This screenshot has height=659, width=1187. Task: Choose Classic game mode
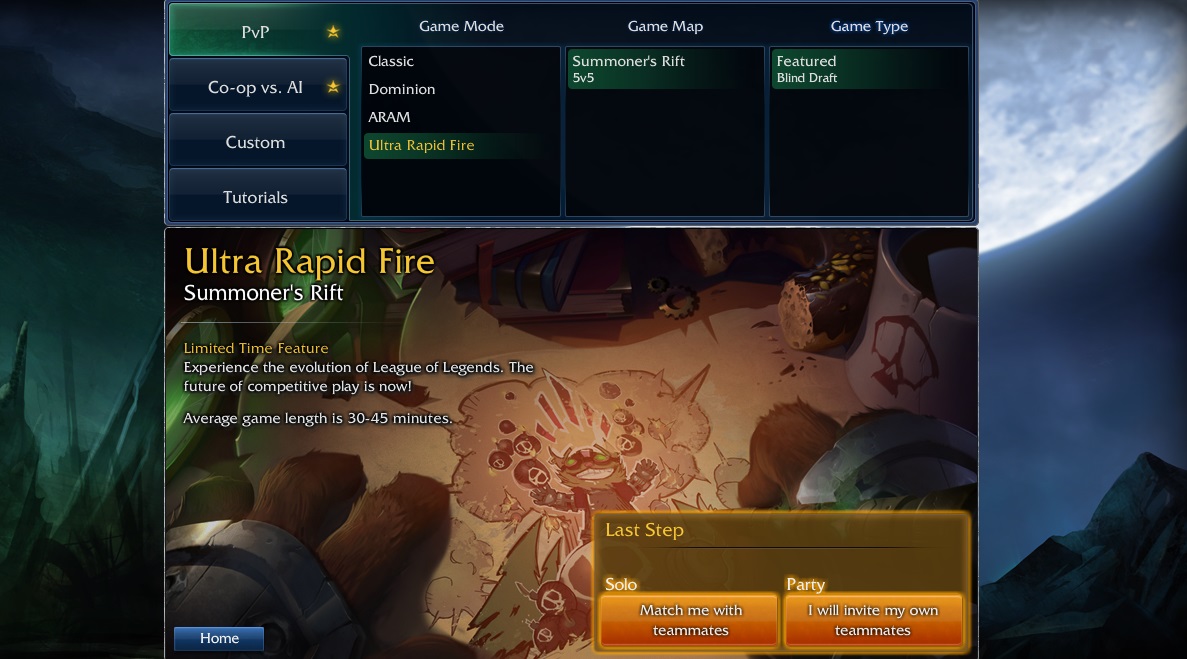(460, 61)
